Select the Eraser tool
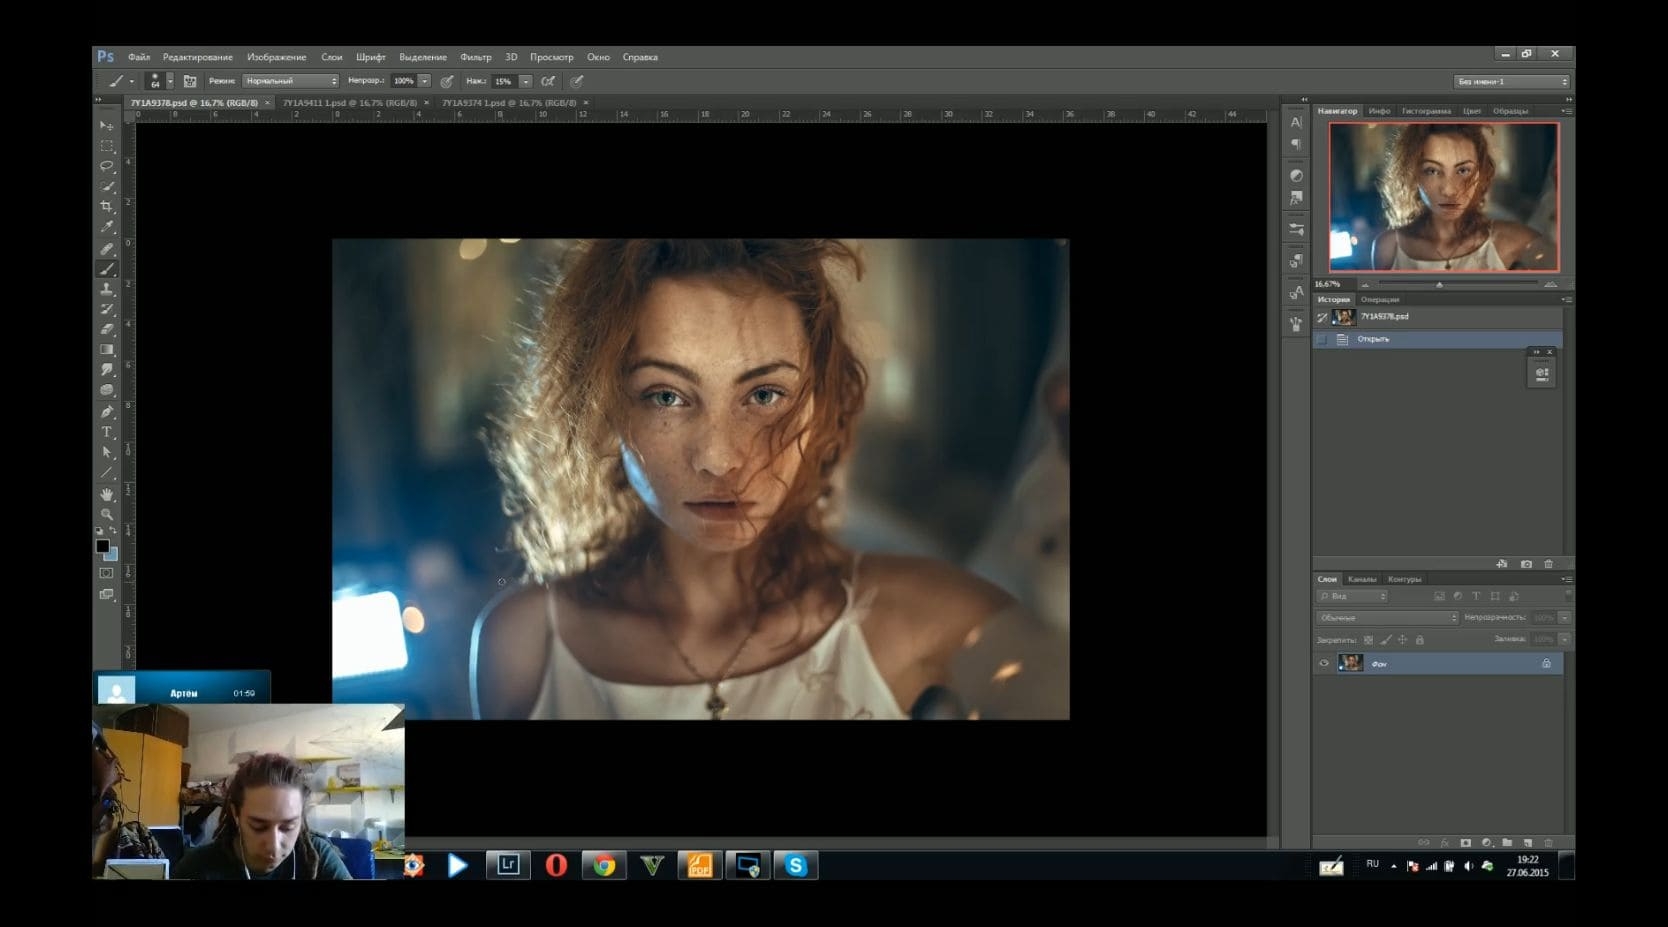Image resolution: width=1668 pixels, height=927 pixels. coord(106,329)
